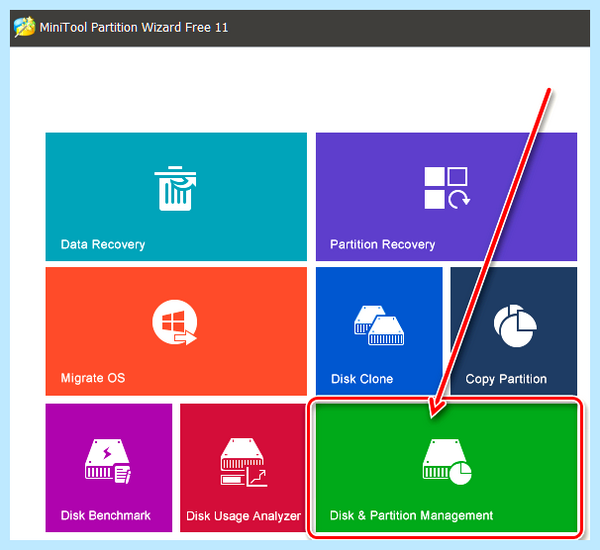Image resolution: width=600 pixels, height=550 pixels.
Task: Click the two-drives Disk Clone icon
Action: (x=379, y=325)
